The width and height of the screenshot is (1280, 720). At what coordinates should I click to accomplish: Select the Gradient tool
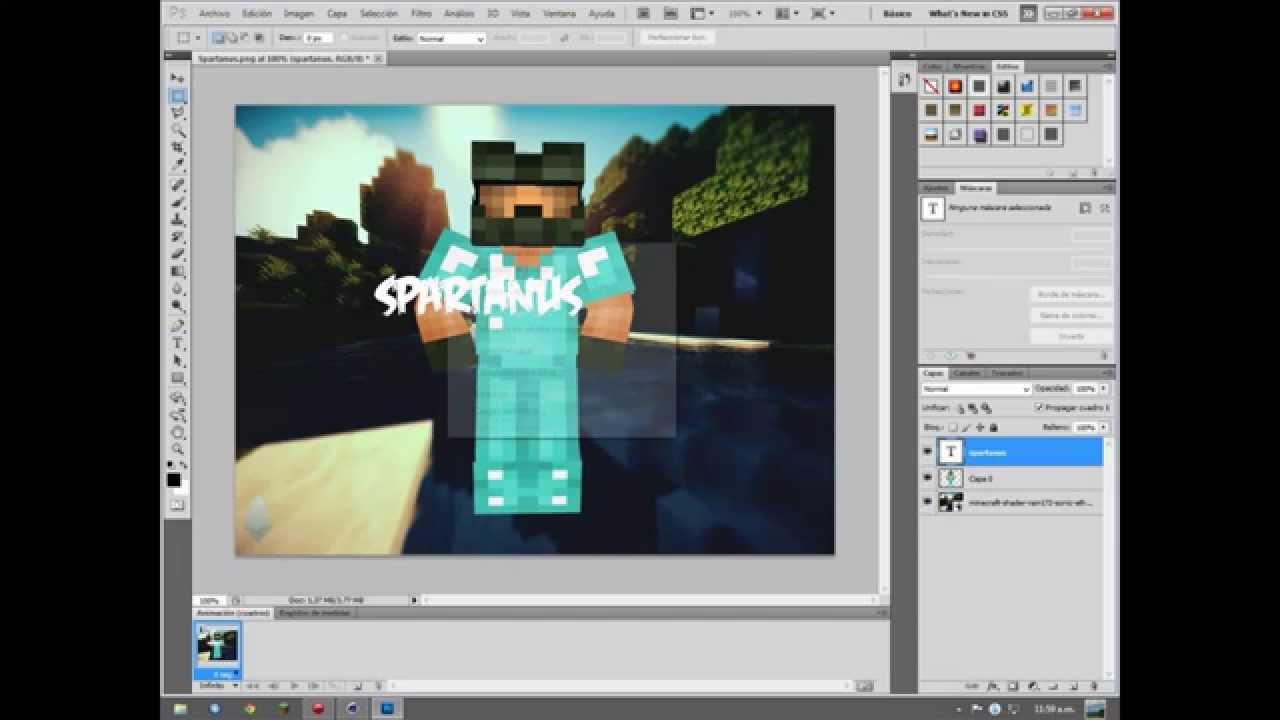(178, 272)
